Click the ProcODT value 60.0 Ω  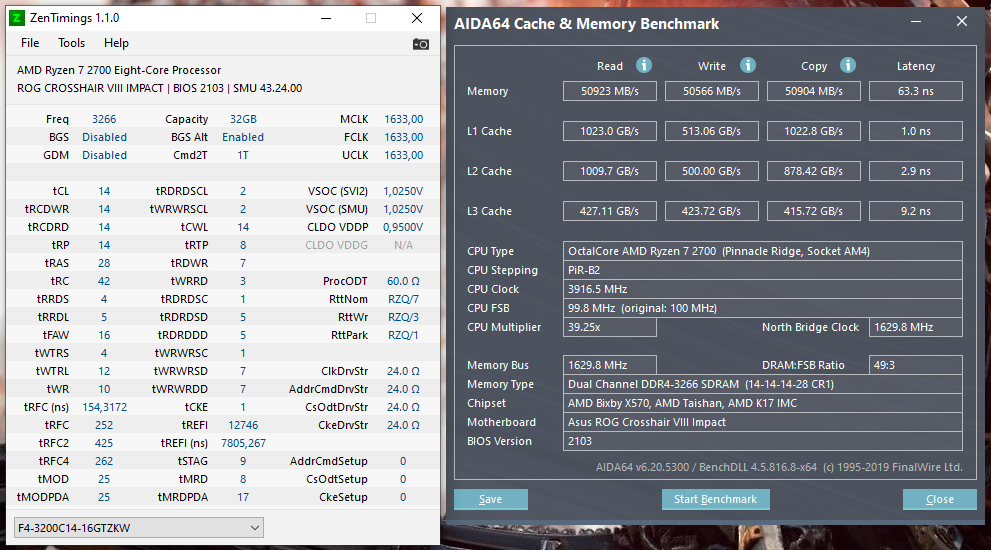(403, 281)
